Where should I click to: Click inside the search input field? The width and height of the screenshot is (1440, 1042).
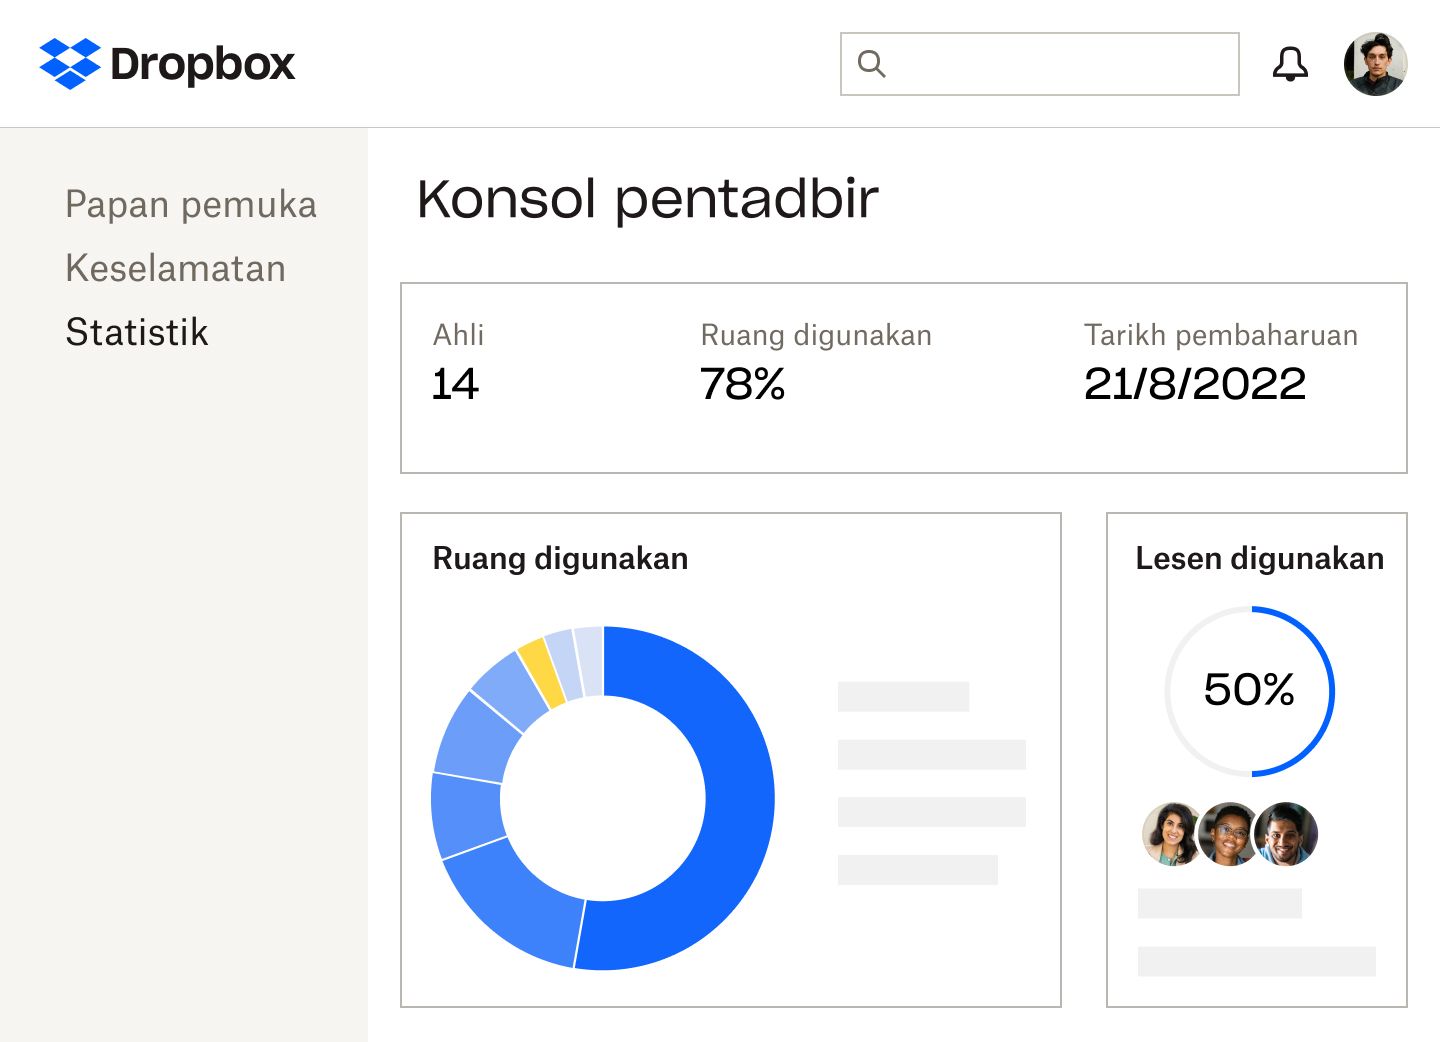(x=1040, y=63)
